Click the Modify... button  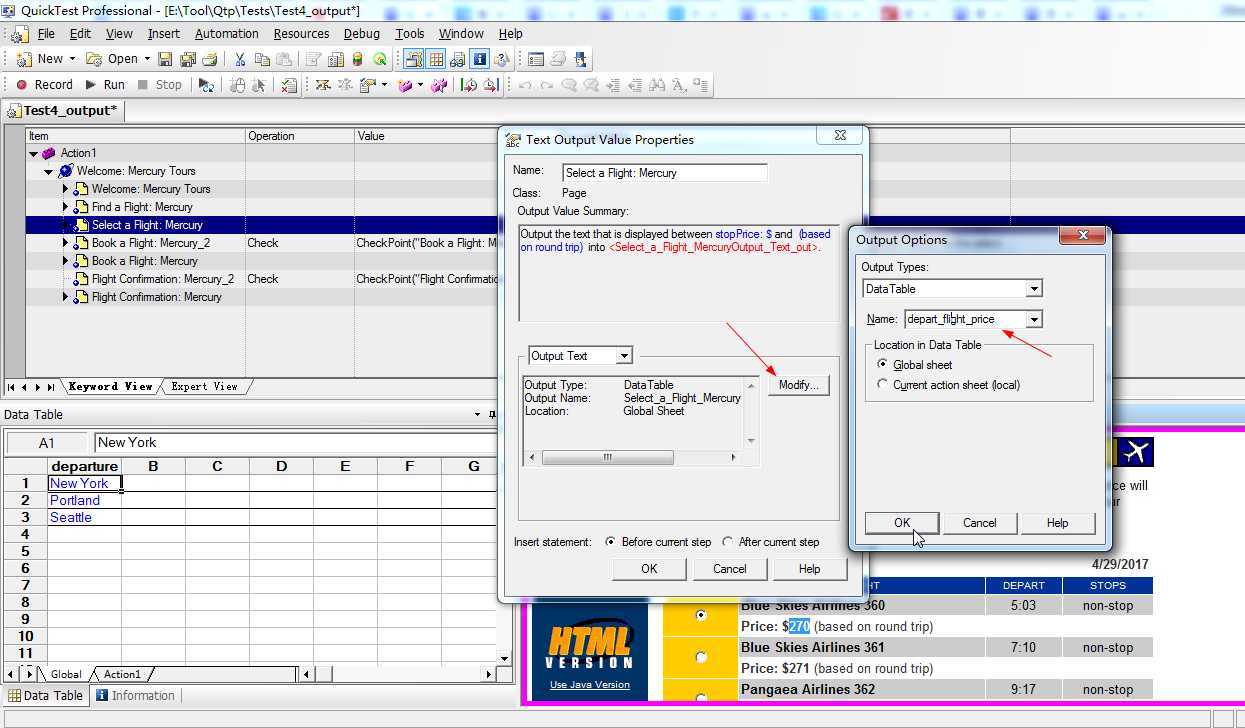[x=799, y=385]
